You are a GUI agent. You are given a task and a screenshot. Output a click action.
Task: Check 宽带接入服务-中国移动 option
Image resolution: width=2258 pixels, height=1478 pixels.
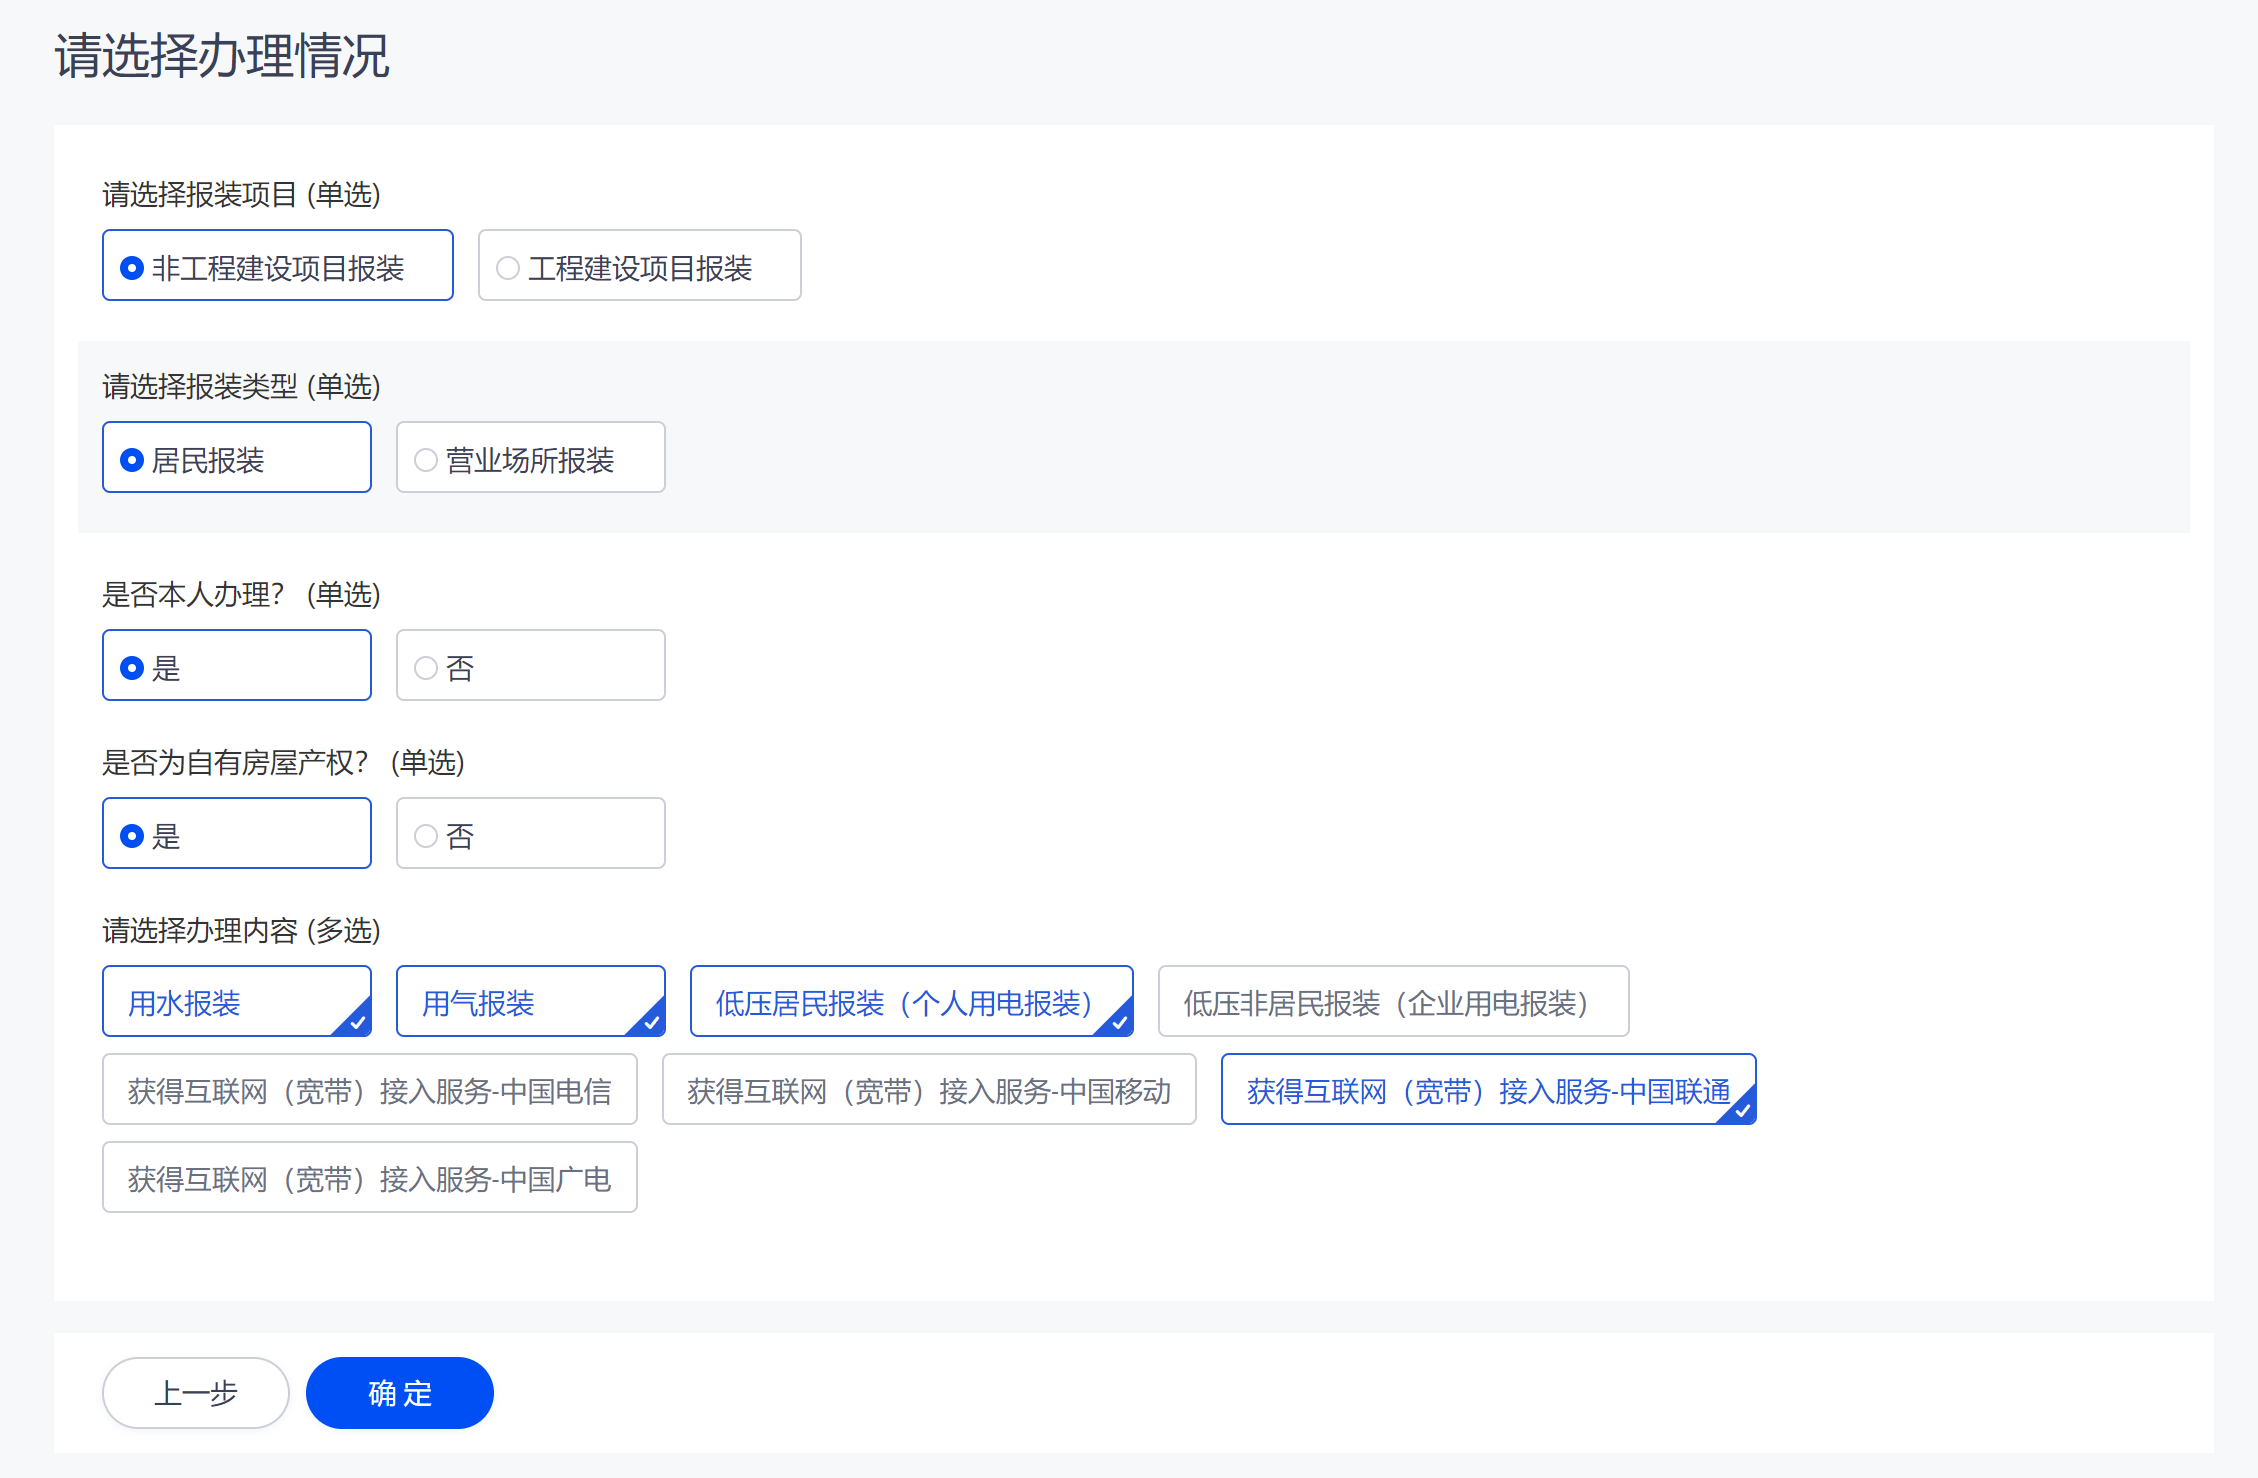coord(928,1090)
